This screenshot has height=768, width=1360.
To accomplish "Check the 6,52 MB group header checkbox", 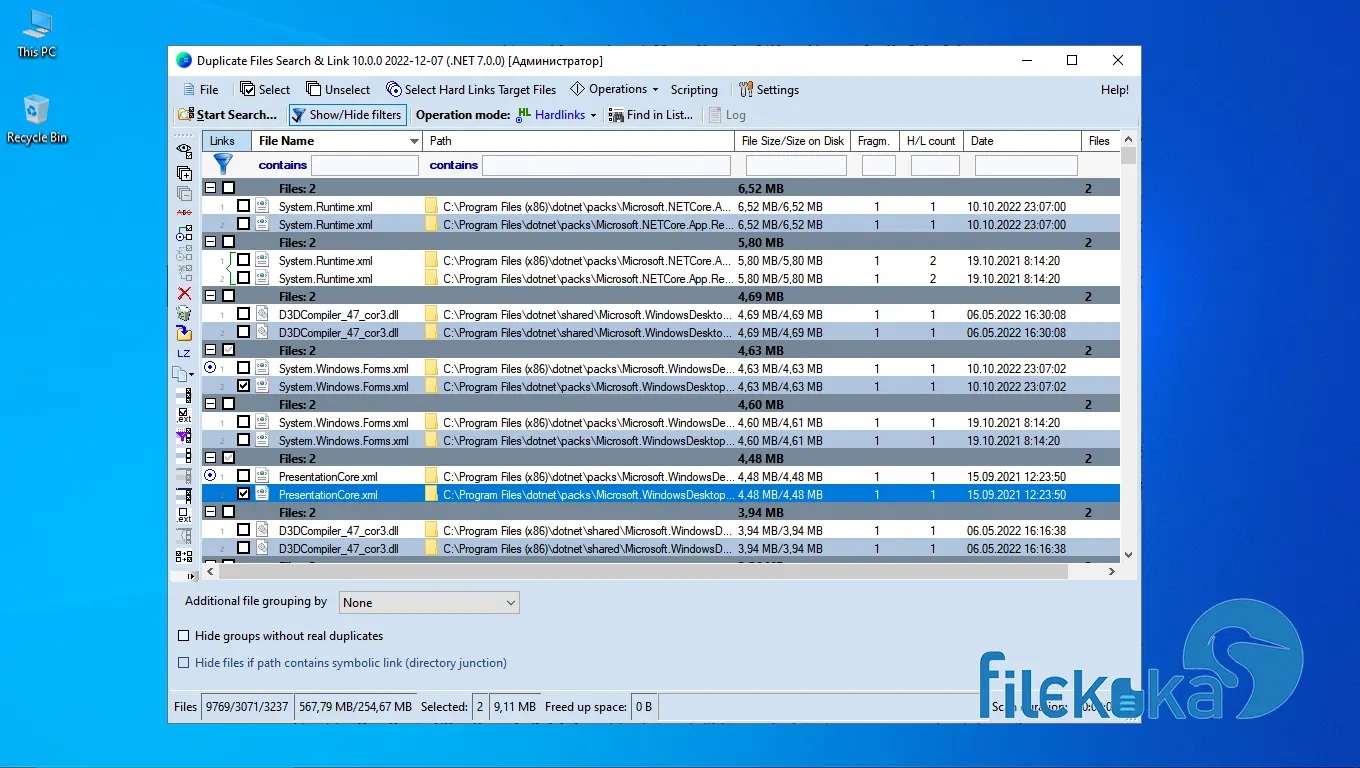I will click(229, 188).
